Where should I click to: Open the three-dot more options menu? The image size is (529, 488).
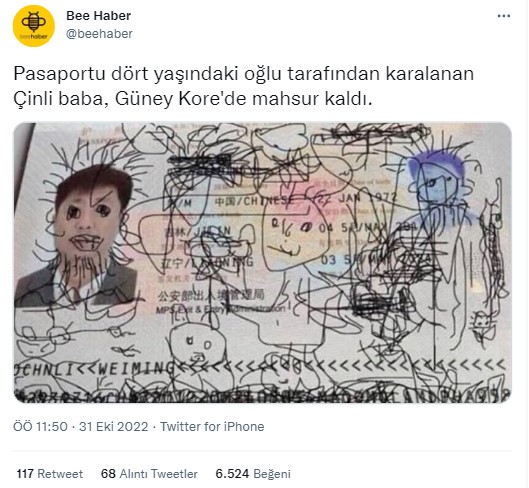click(504, 16)
